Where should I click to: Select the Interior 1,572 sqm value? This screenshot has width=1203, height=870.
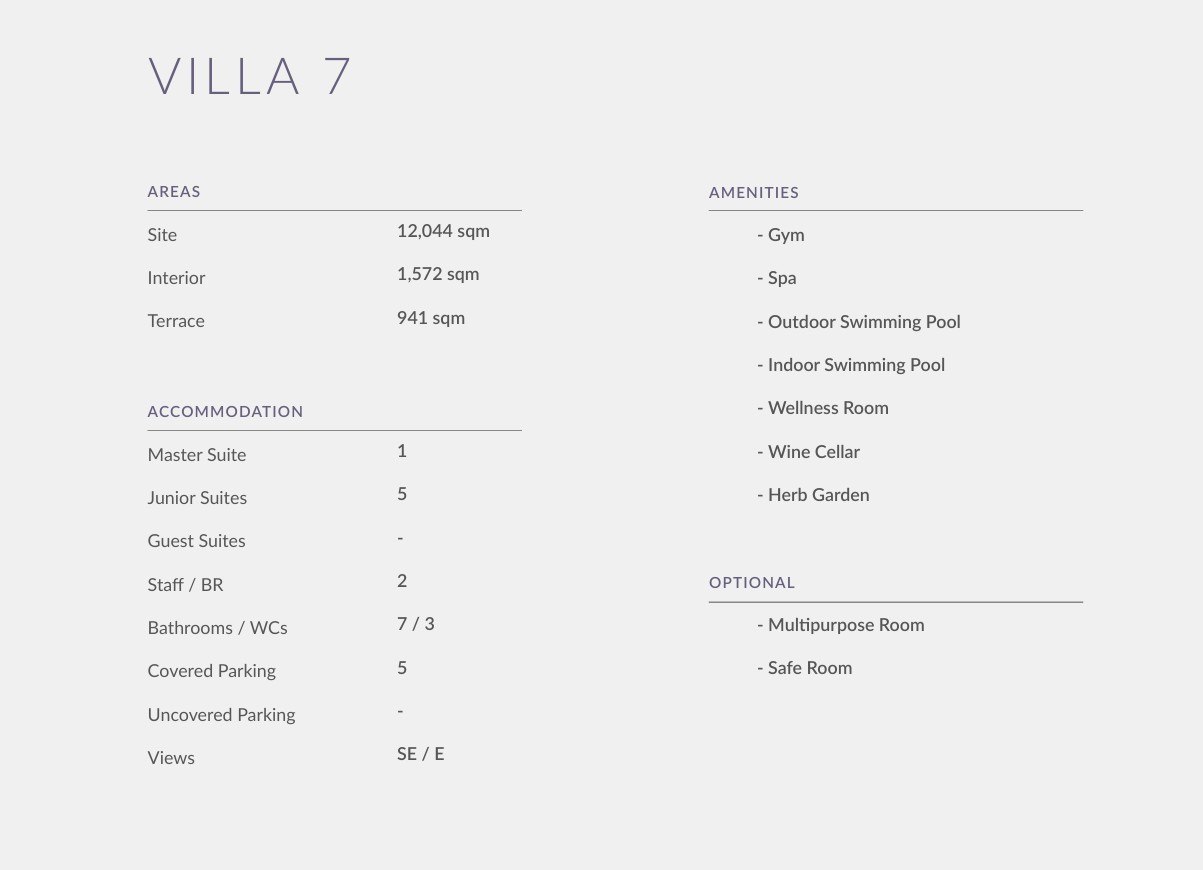pos(438,275)
